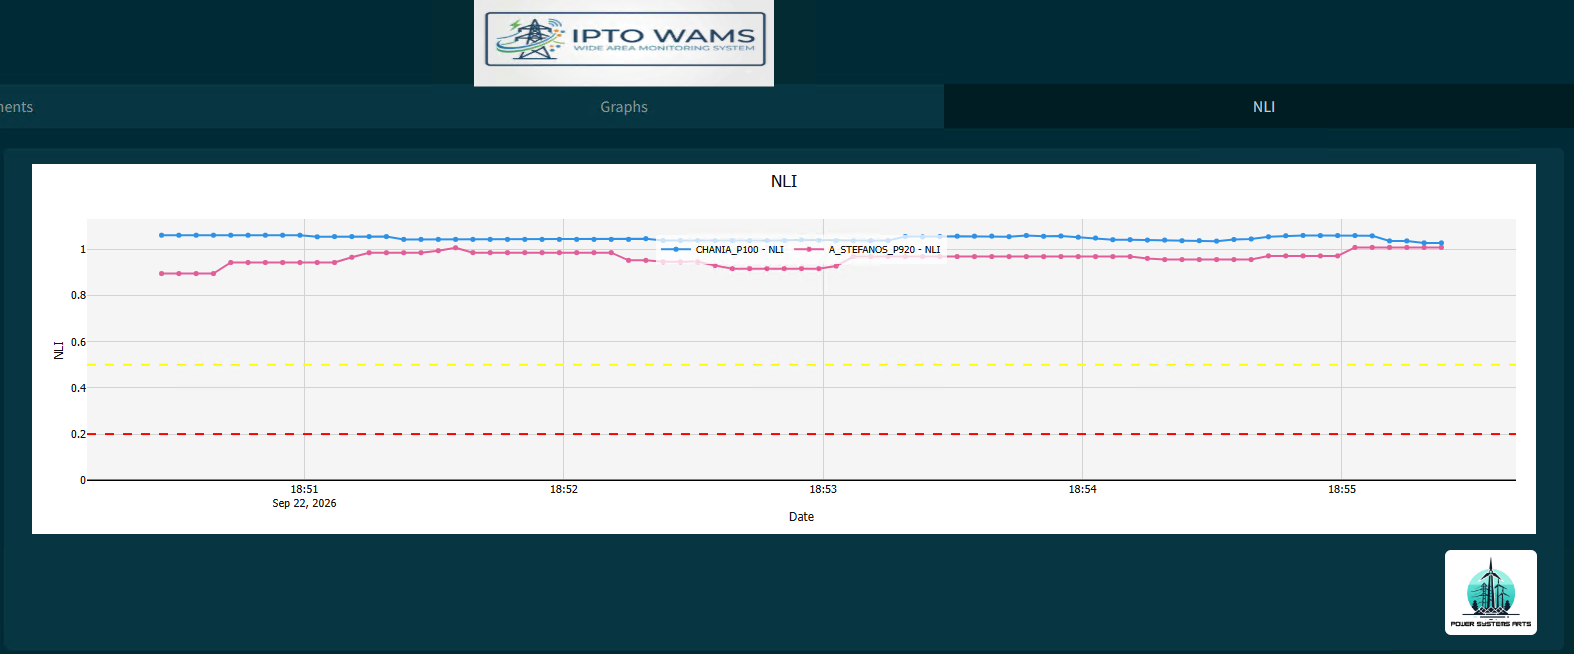The width and height of the screenshot is (1574, 654).
Task: Click the yellow dashed threshold line
Action: tap(801, 365)
